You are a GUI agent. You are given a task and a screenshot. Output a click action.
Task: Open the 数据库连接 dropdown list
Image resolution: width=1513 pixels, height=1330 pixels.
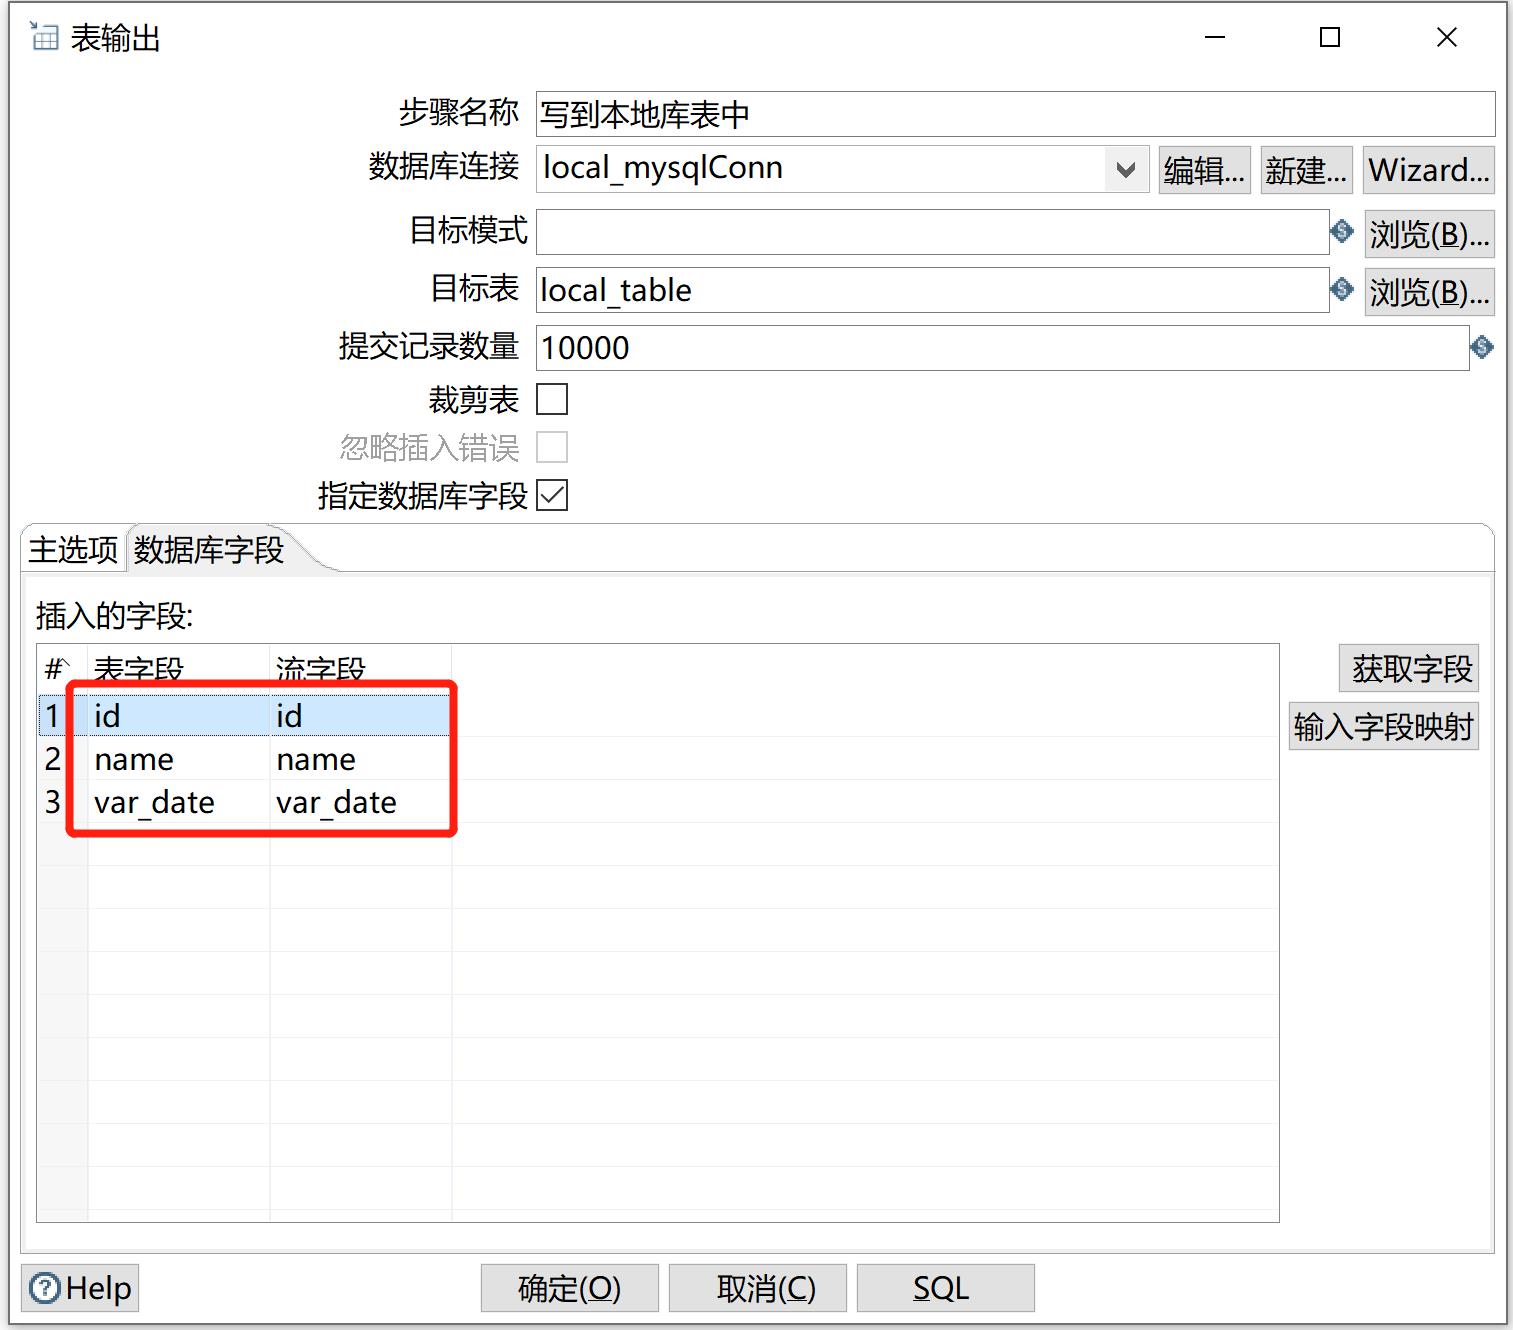(1126, 169)
